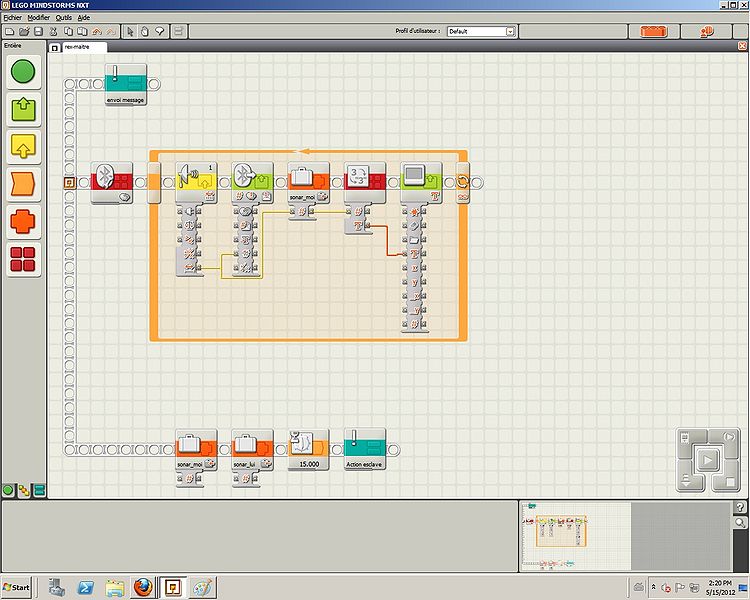Switch to the Complete palette tab

(23, 490)
